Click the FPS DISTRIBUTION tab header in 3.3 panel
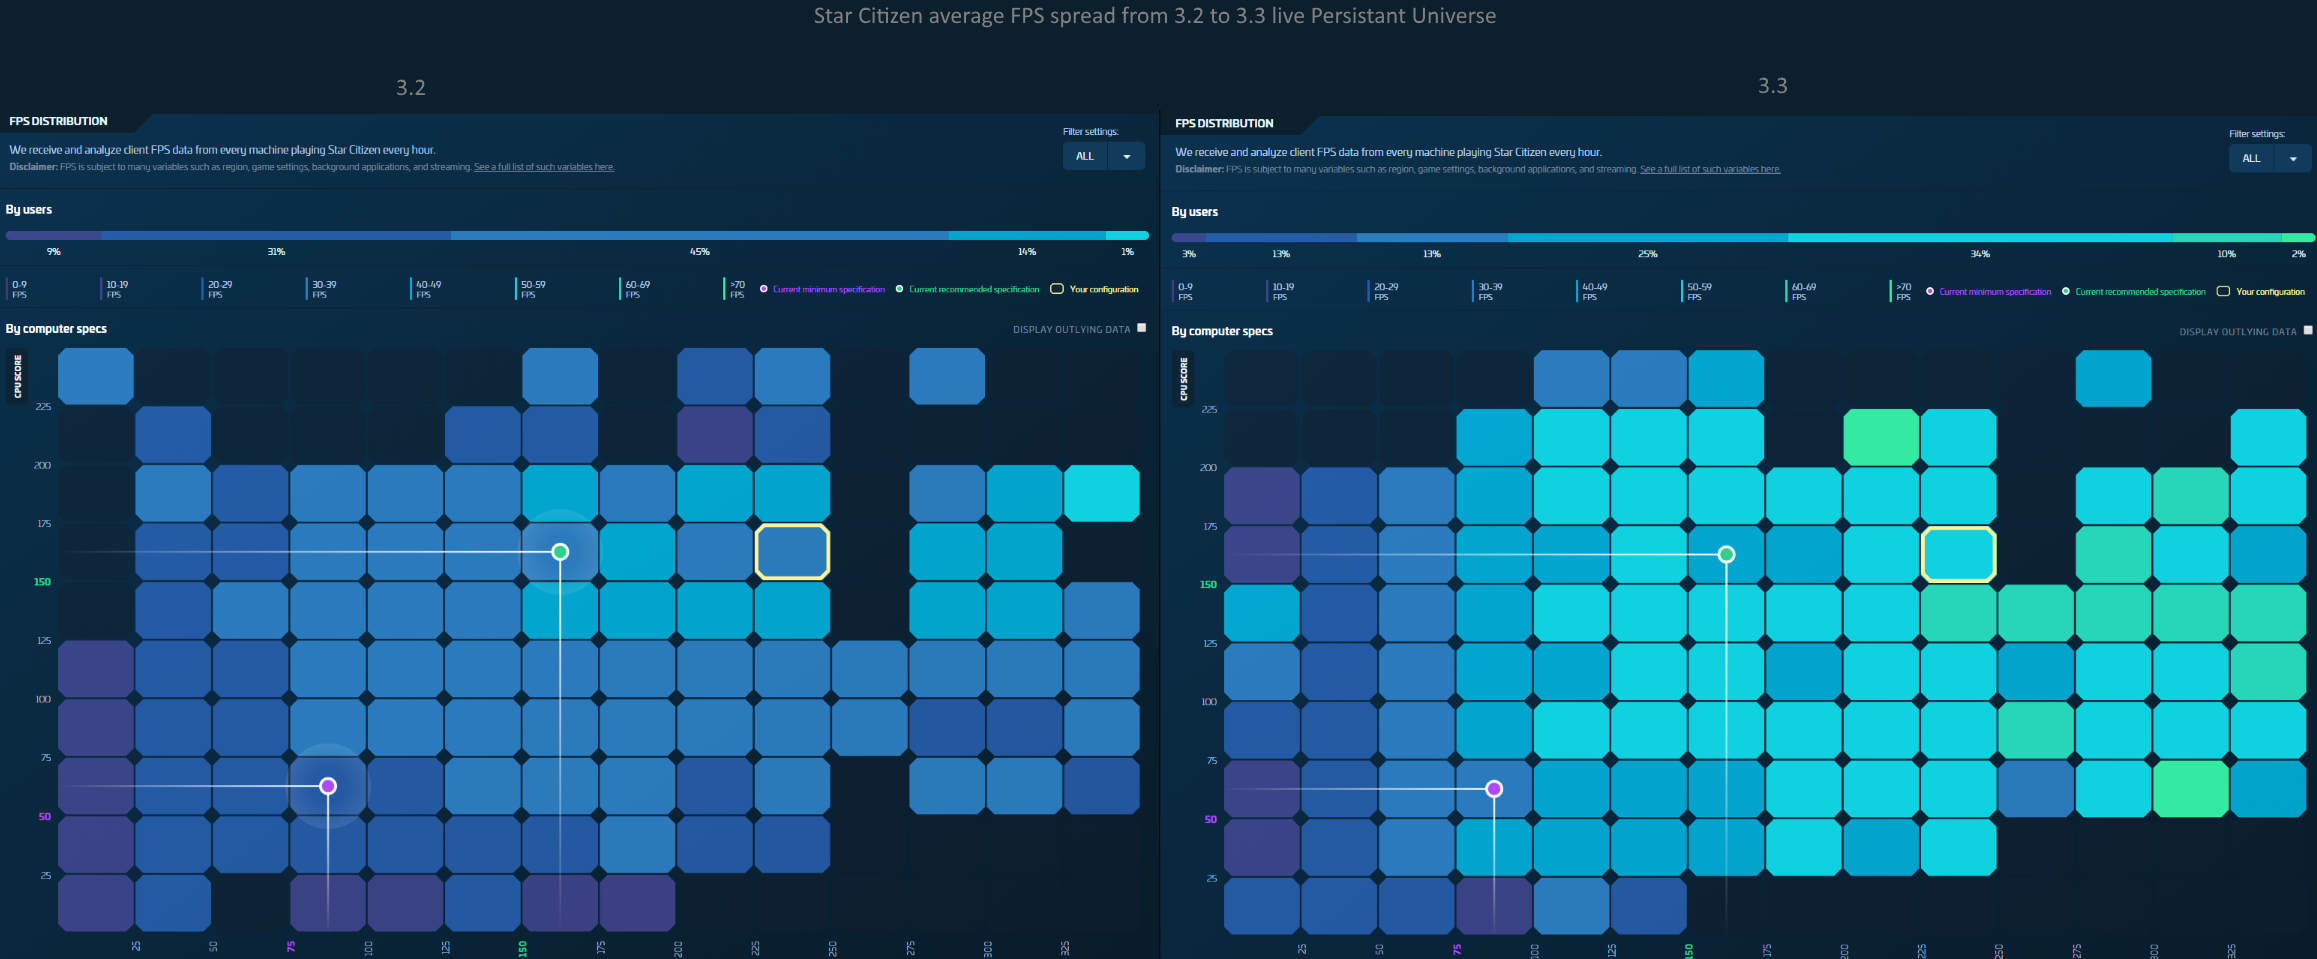The width and height of the screenshot is (2317, 959). click(1224, 123)
